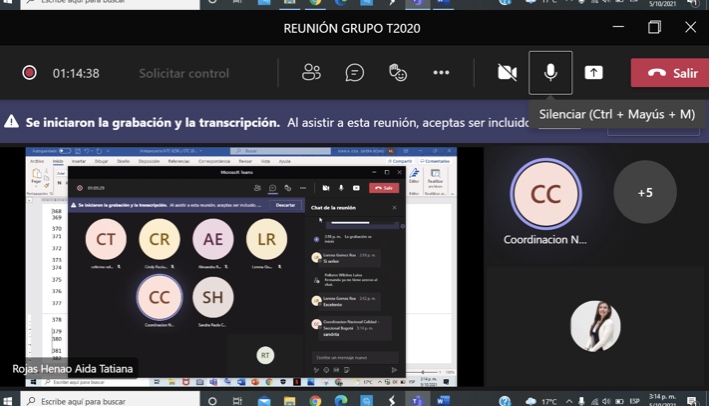Select Referencias tab in shared Word ribbon
713x406 pixels.
click(x=179, y=161)
